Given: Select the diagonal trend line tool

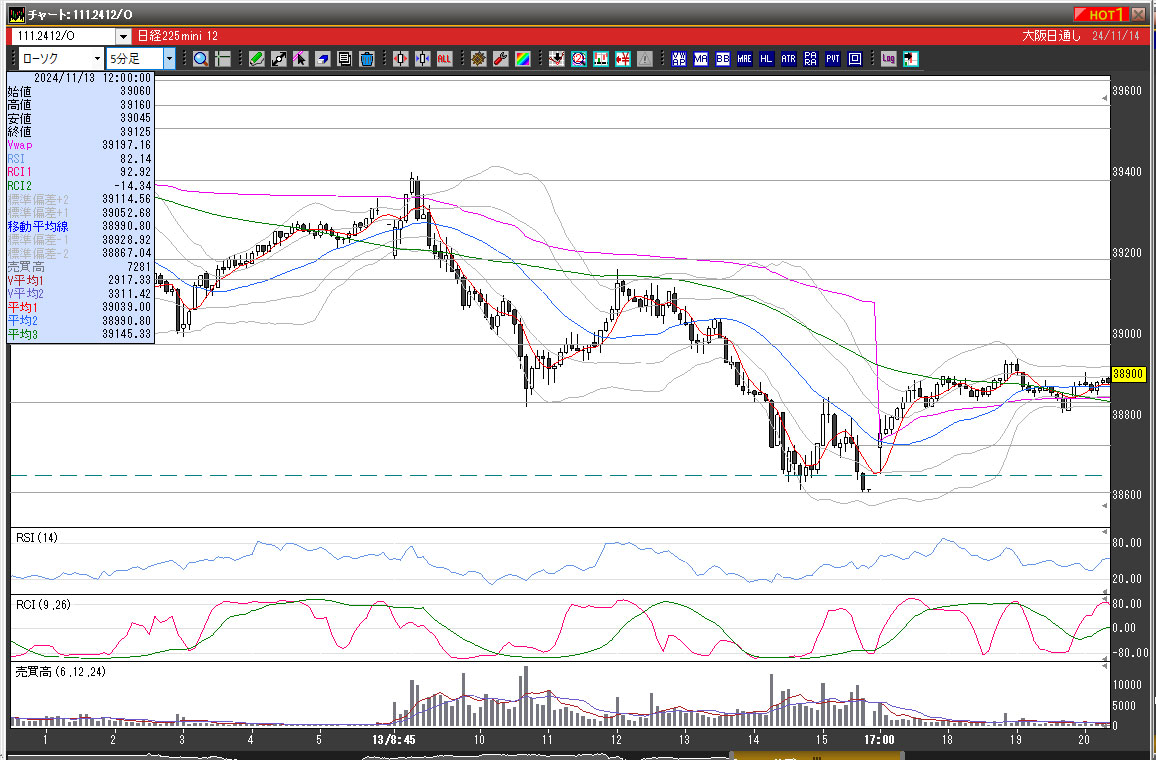Looking at the screenshot, I should coord(279,59).
